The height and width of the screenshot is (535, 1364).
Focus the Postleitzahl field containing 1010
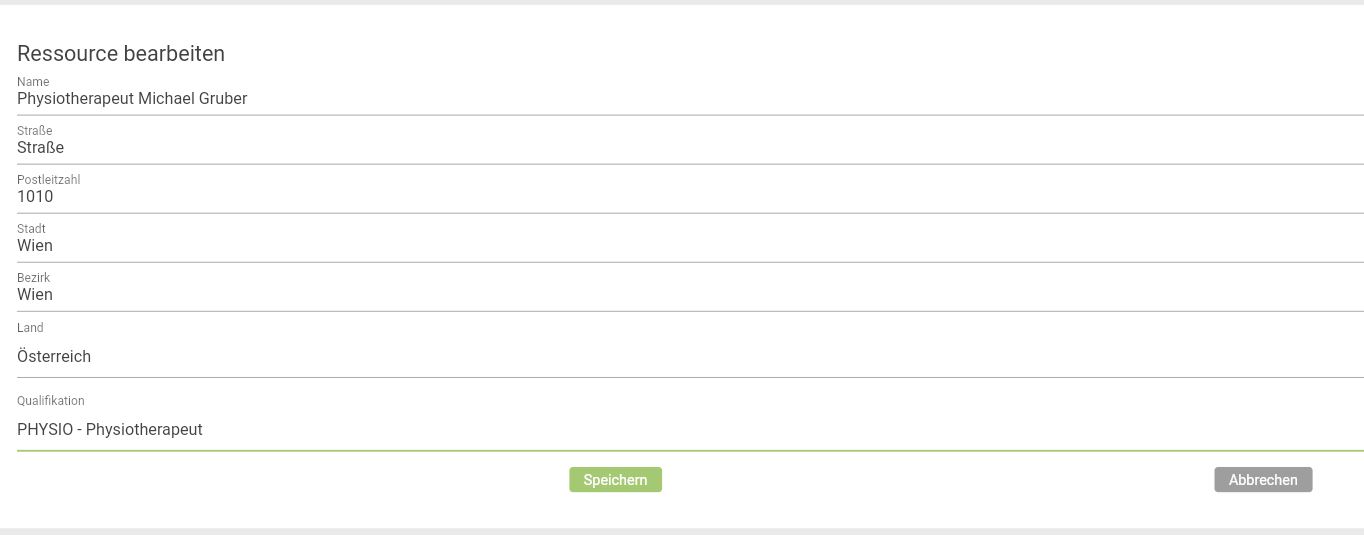[x=690, y=197]
